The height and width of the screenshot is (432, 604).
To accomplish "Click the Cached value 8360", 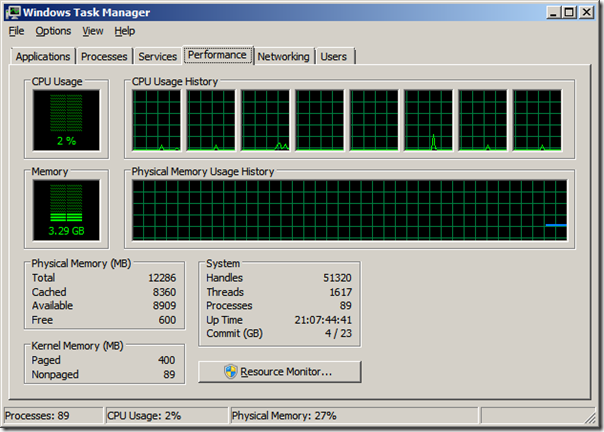I will pos(164,292).
